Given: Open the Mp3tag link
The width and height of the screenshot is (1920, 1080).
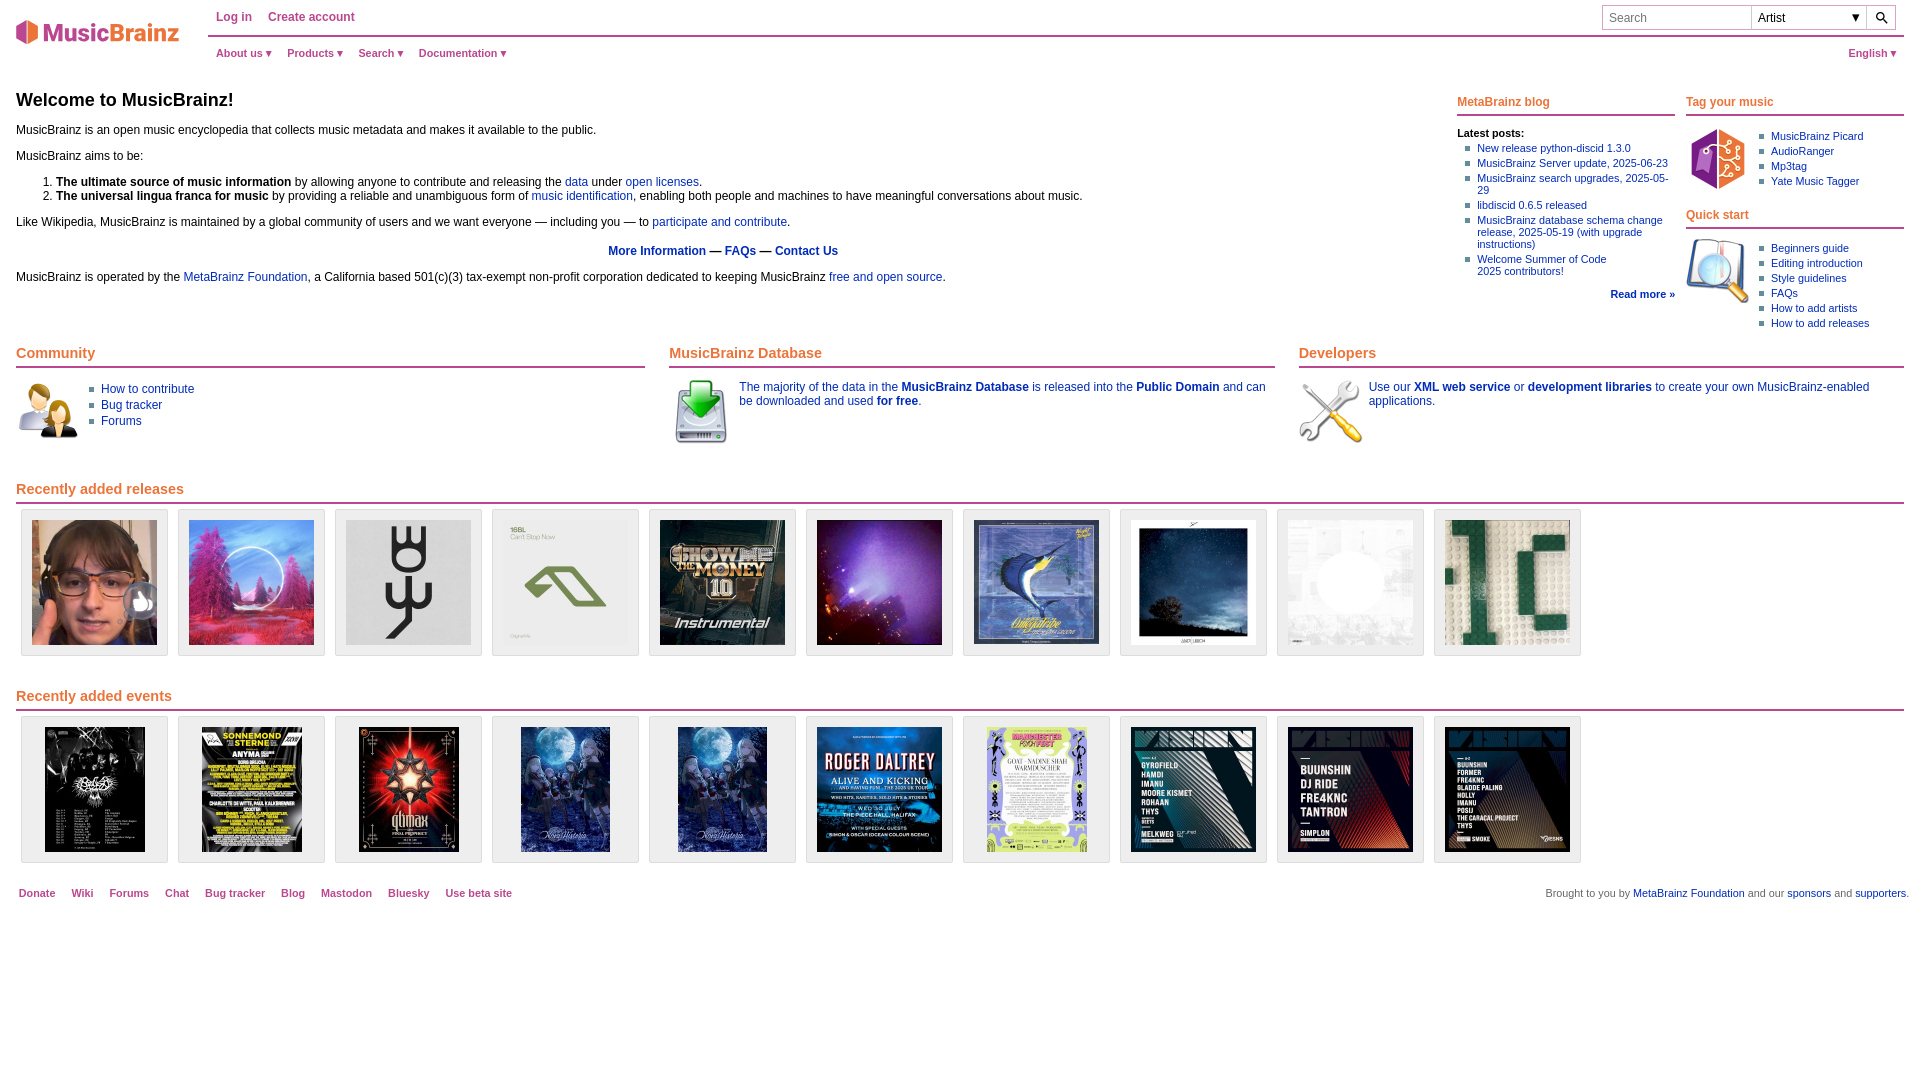Looking at the screenshot, I should click(x=1789, y=166).
